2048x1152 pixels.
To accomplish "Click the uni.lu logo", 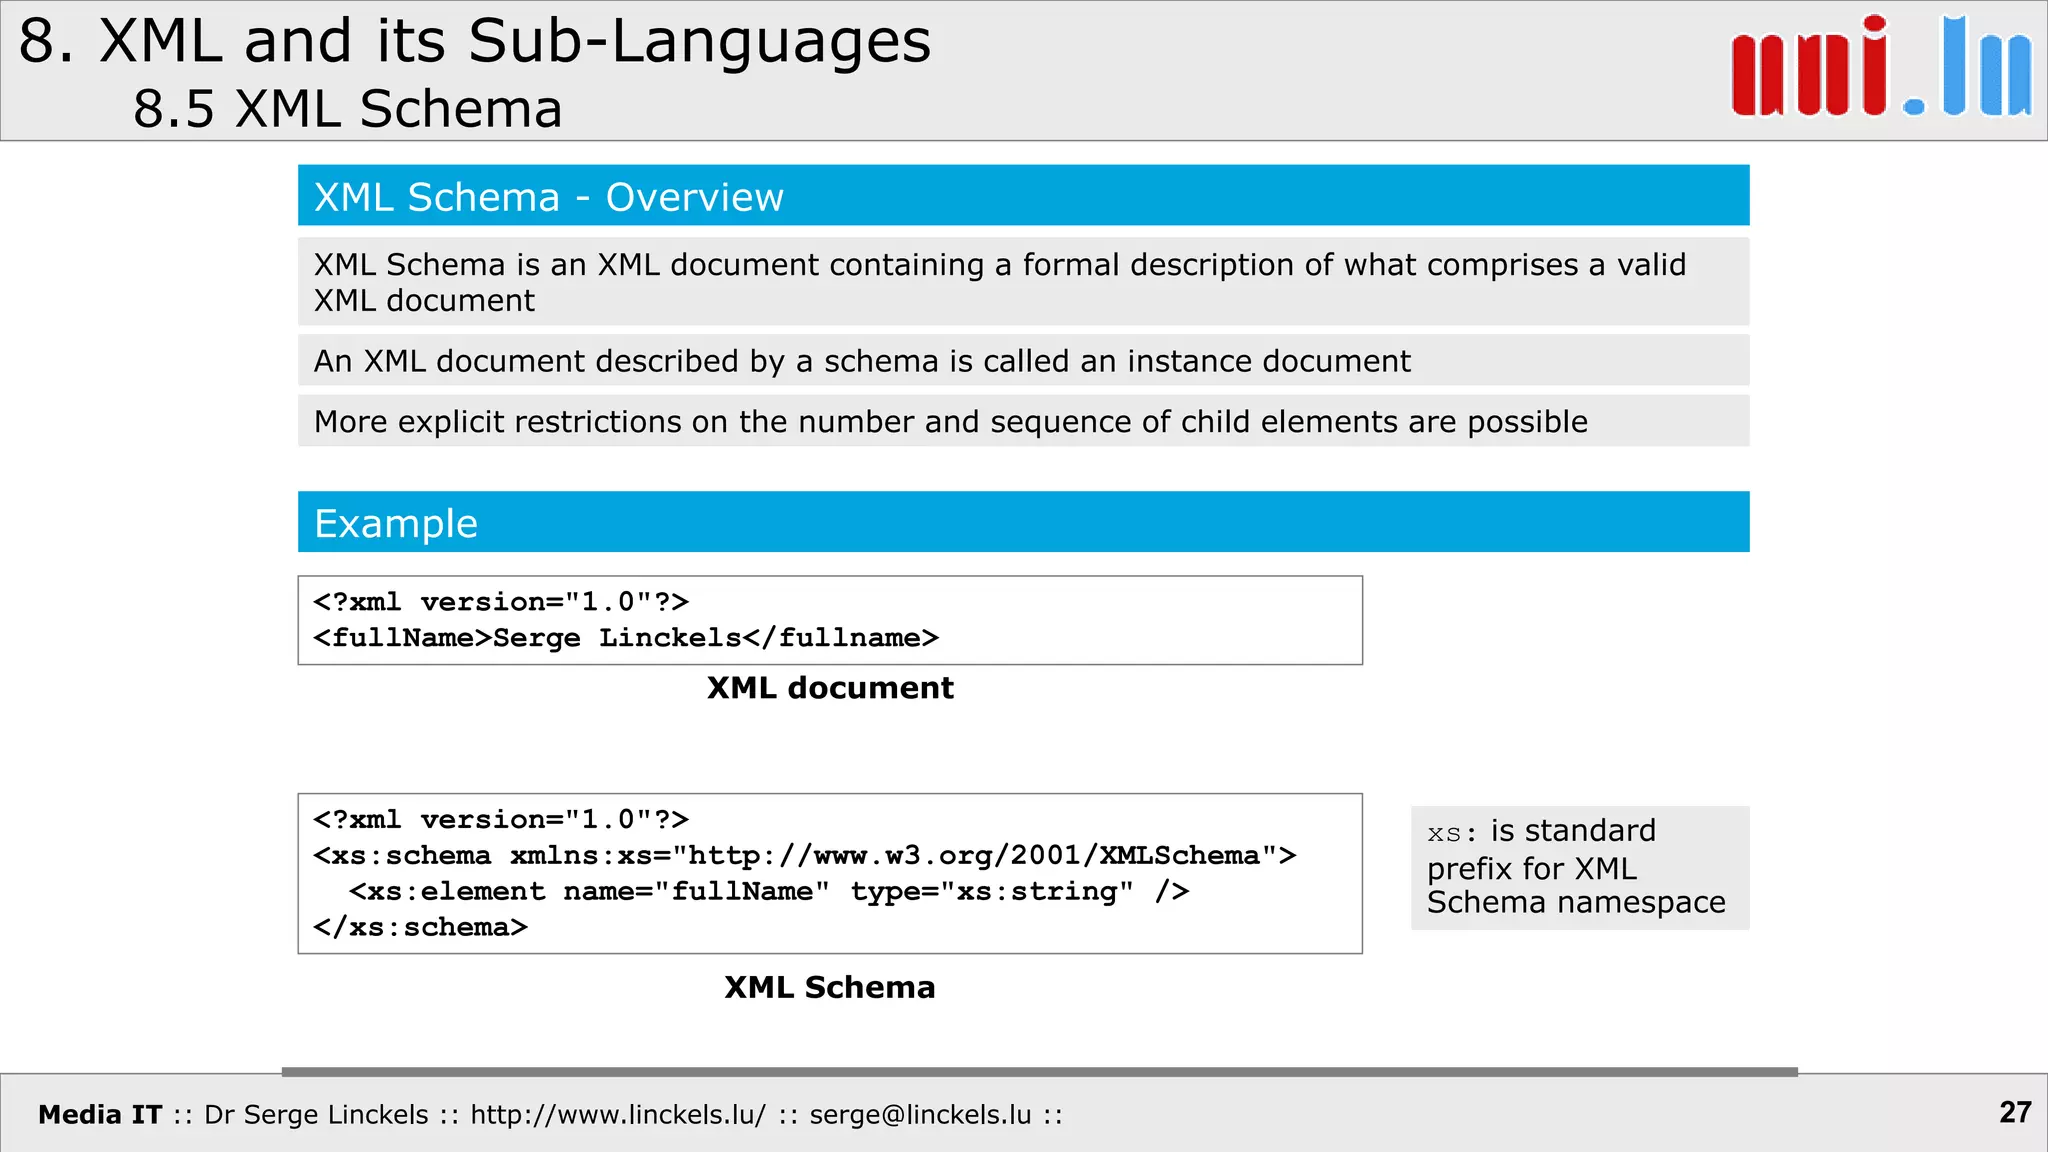I will tap(1881, 67).
